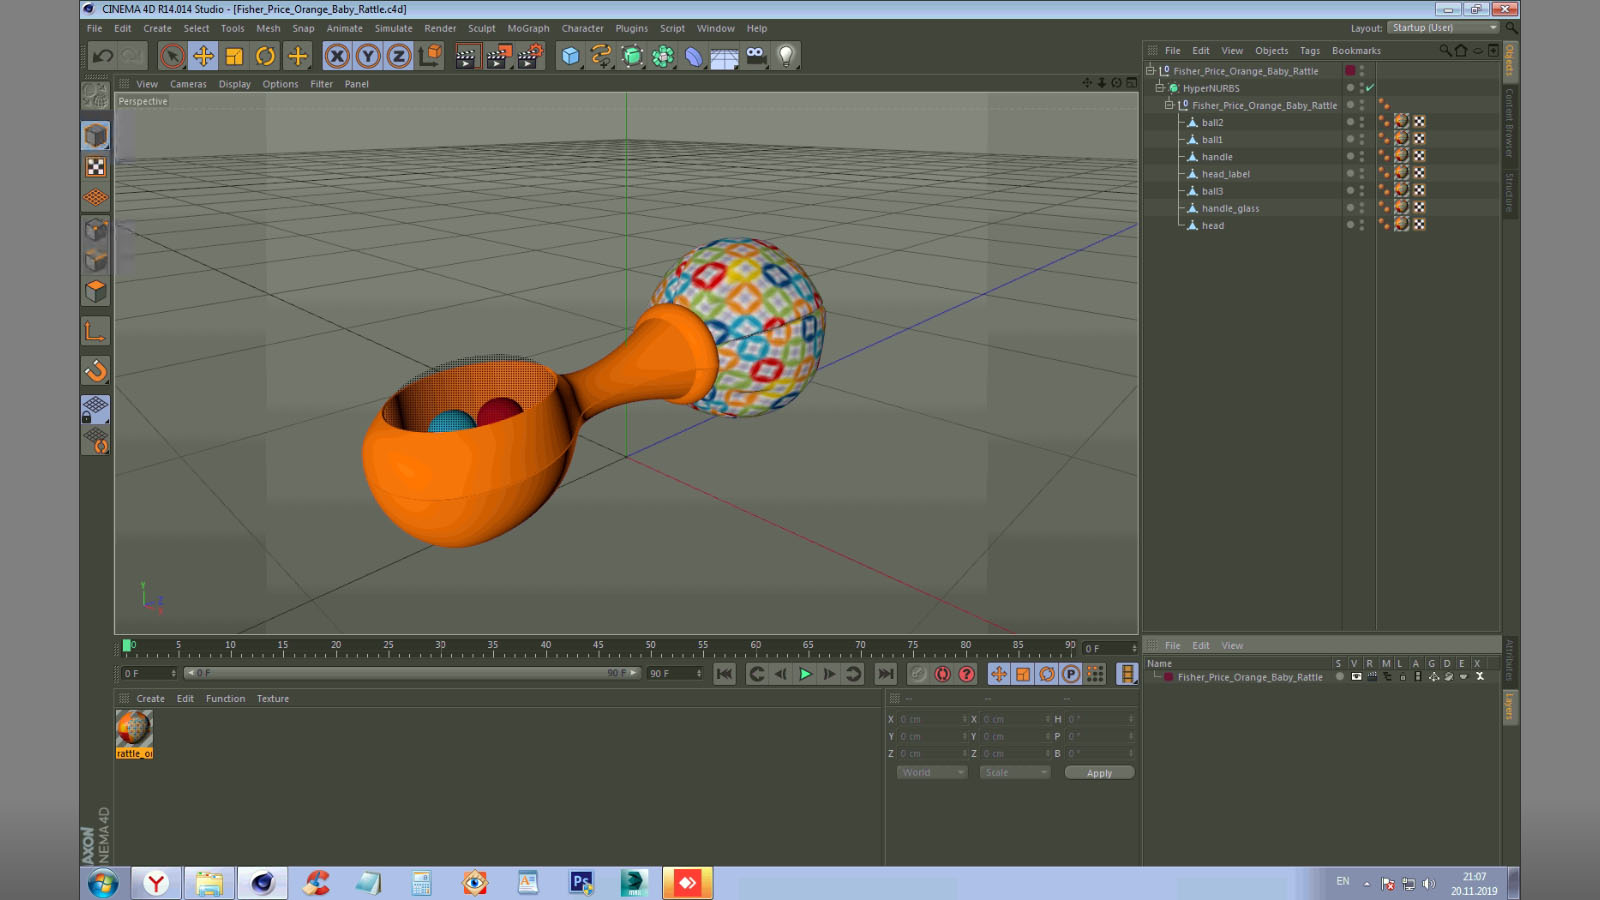Open the Scale mode dropdown
1600x900 pixels.
click(1014, 773)
